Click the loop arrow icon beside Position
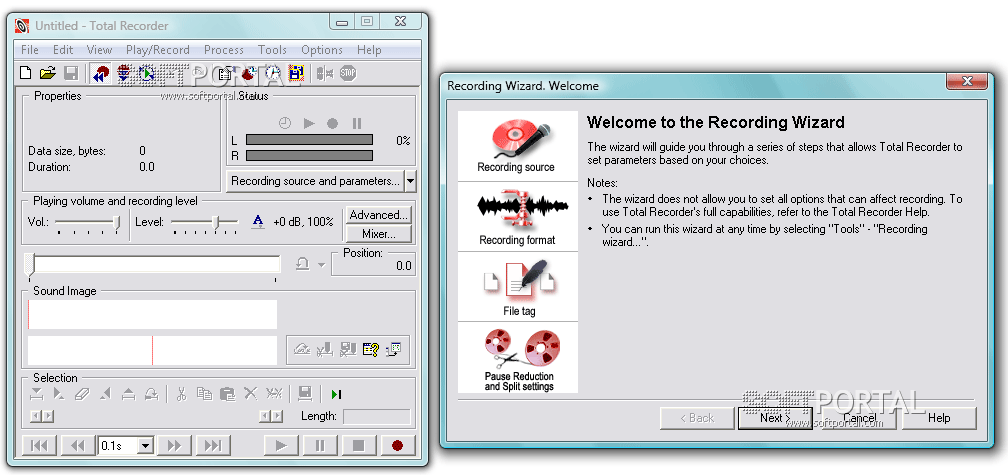The image size is (1008, 475). pyautogui.click(x=303, y=264)
